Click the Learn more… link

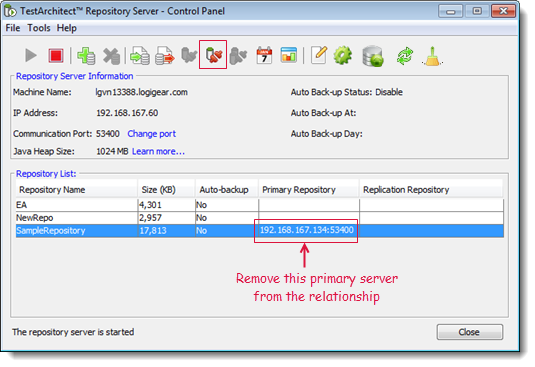click(158, 151)
